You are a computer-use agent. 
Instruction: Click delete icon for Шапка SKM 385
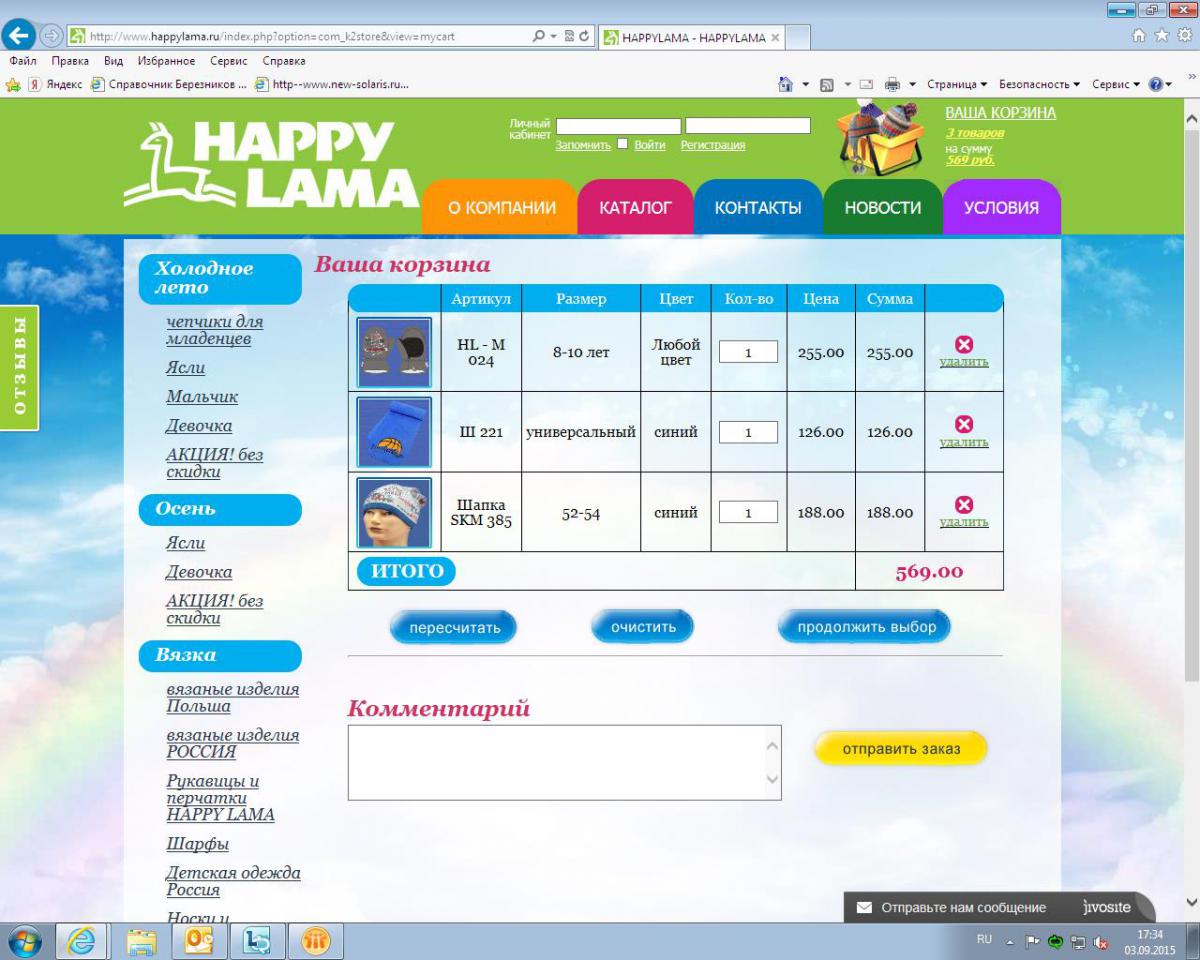tap(964, 505)
